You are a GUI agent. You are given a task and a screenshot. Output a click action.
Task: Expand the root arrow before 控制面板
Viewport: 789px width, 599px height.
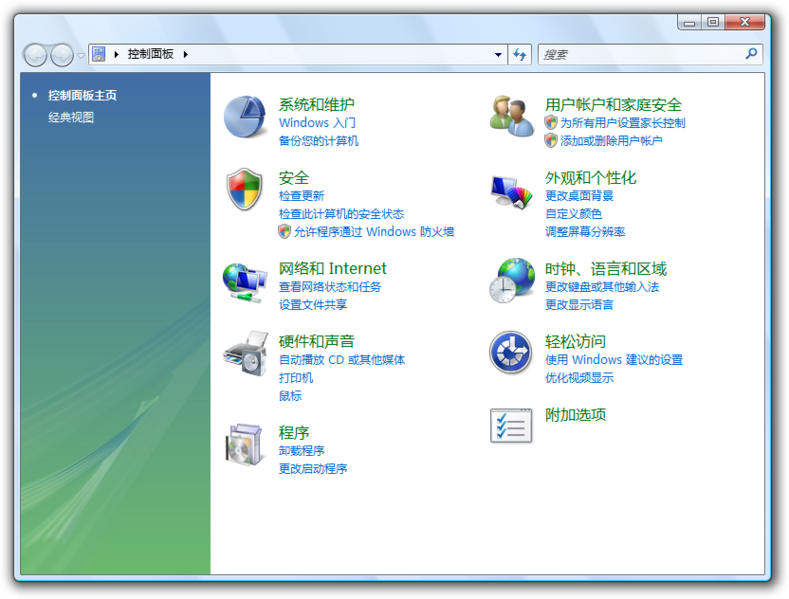(116, 54)
